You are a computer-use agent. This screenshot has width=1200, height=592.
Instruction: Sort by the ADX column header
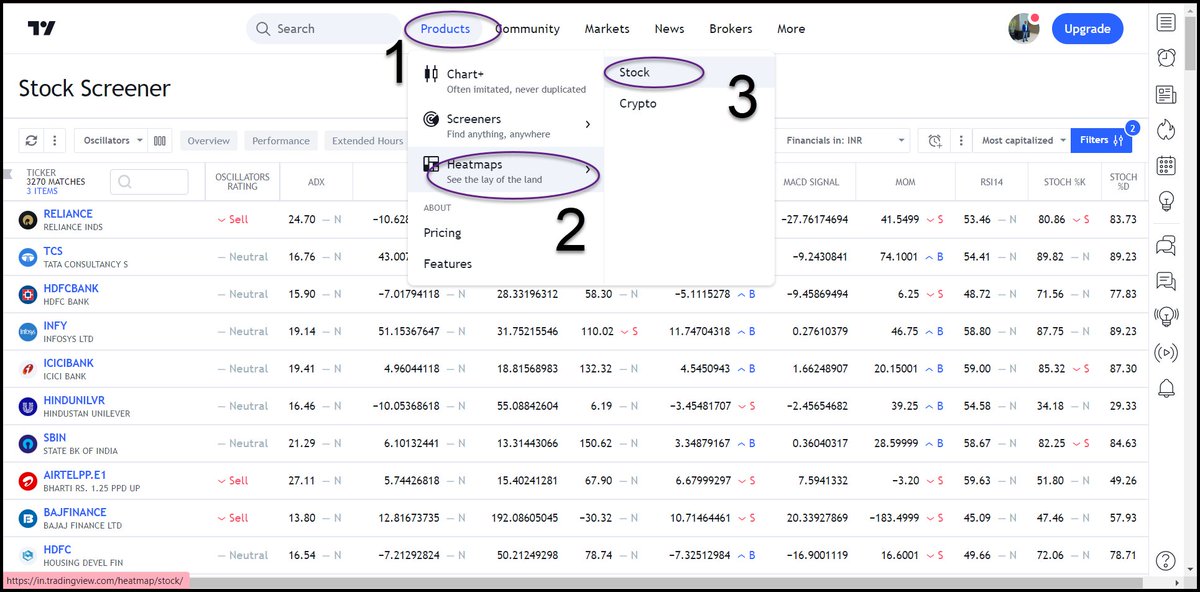(316, 182)
